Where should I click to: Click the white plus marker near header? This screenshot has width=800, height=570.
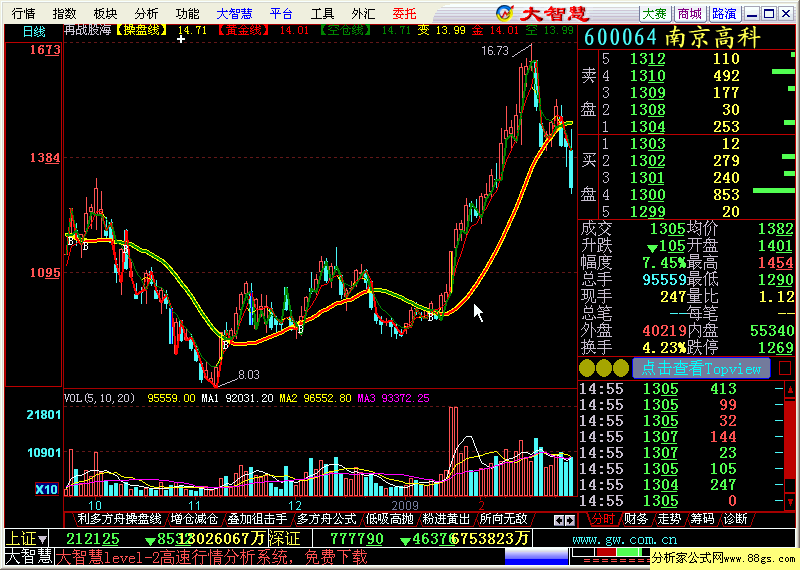point(181,39)
